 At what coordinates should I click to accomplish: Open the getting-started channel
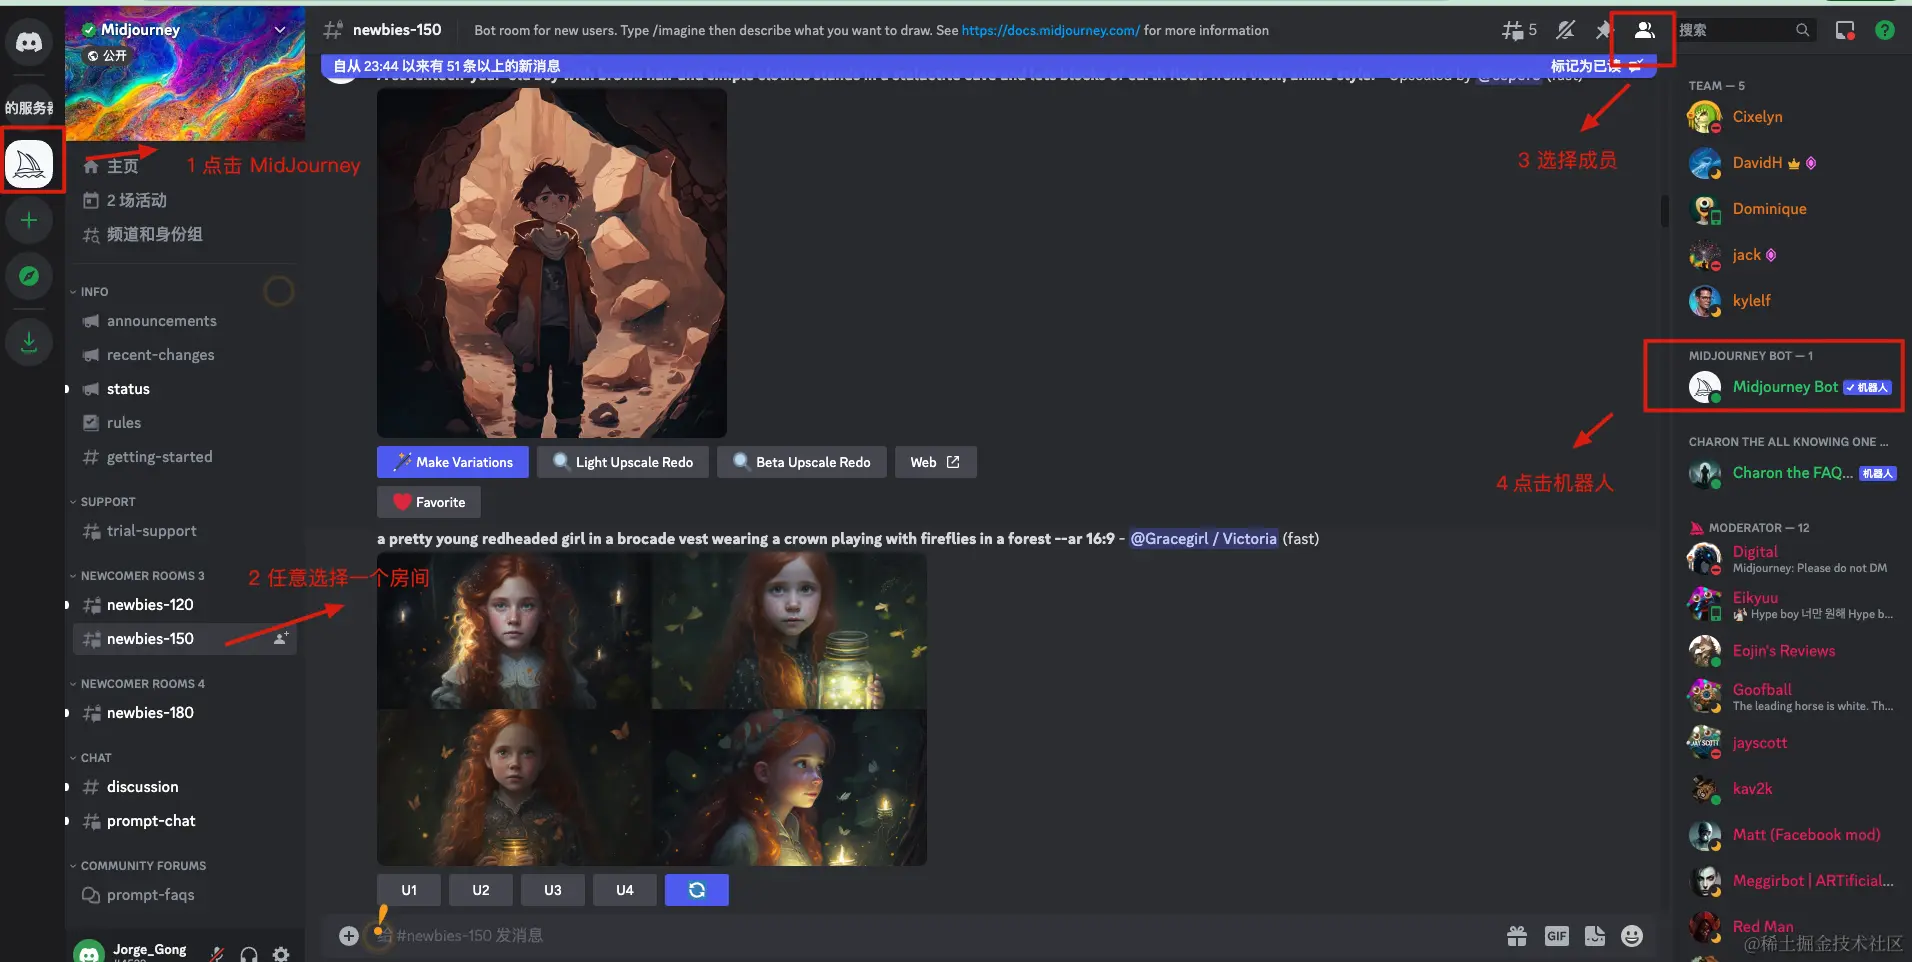pos(185,457)
